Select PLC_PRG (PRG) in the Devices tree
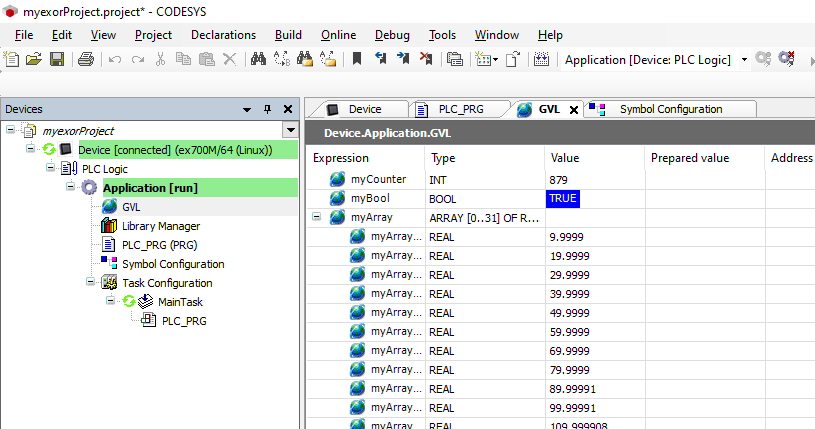Screen dimensions: 815x429 click(160, 245)
